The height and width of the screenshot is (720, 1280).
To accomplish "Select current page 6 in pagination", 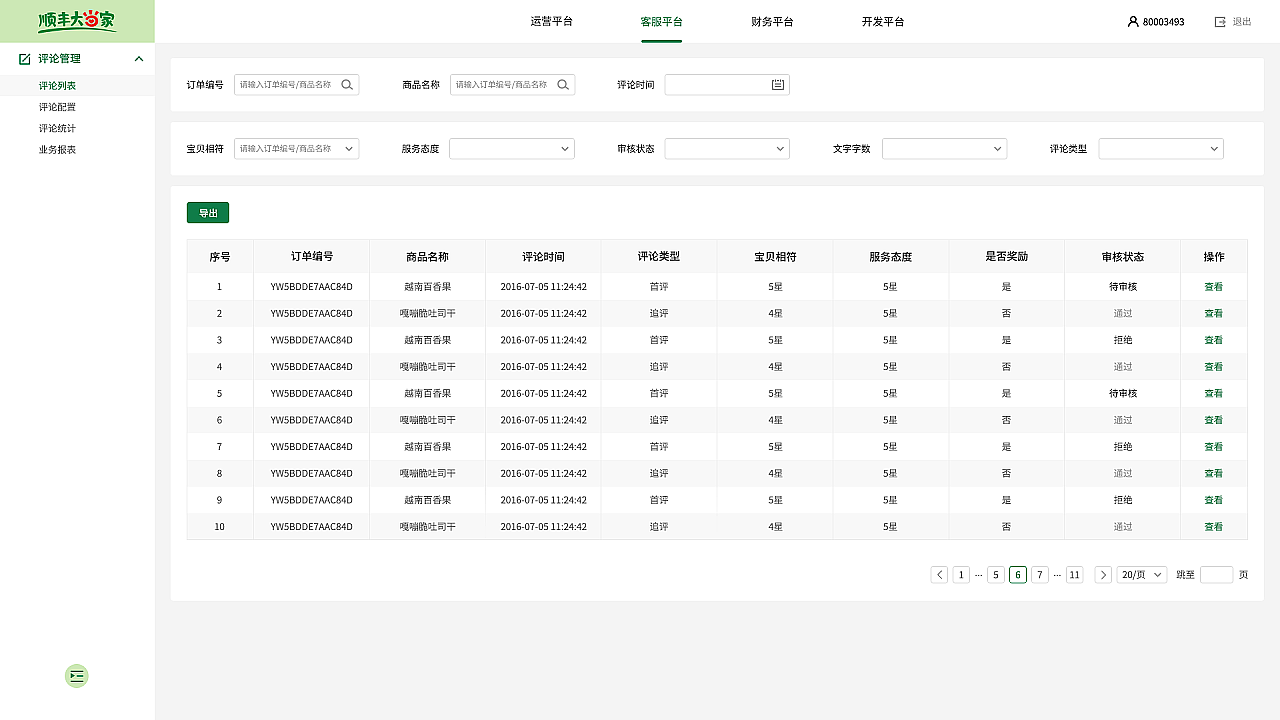I will 1018,575.
